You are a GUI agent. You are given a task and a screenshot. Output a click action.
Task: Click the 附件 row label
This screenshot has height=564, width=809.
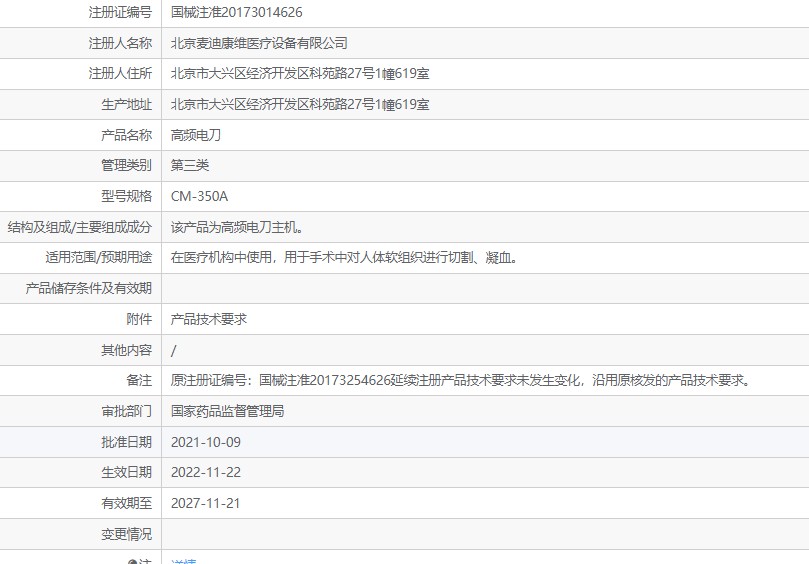pyautogui.click(x=139, y=319)
